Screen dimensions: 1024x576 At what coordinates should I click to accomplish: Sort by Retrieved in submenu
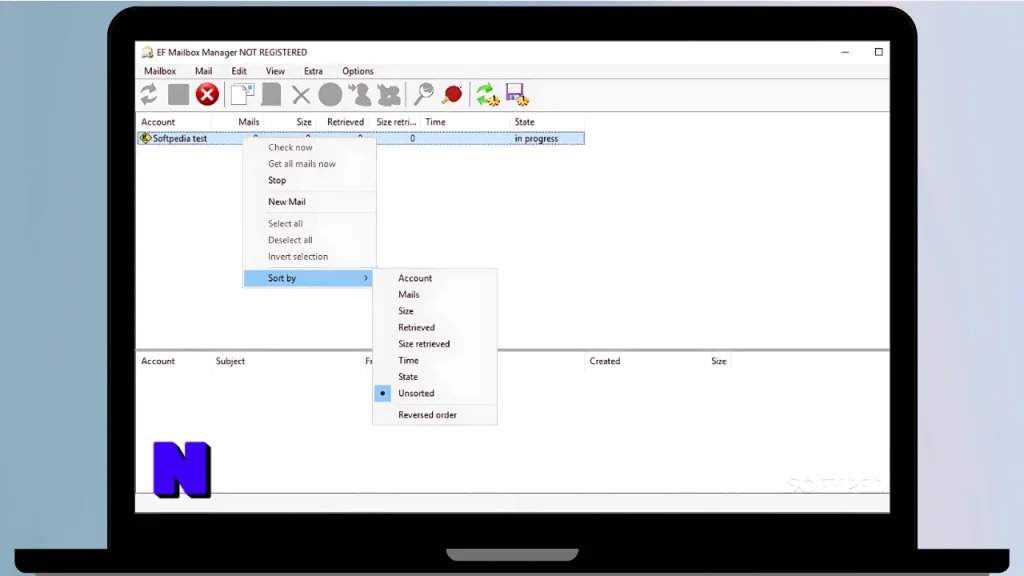434,327
